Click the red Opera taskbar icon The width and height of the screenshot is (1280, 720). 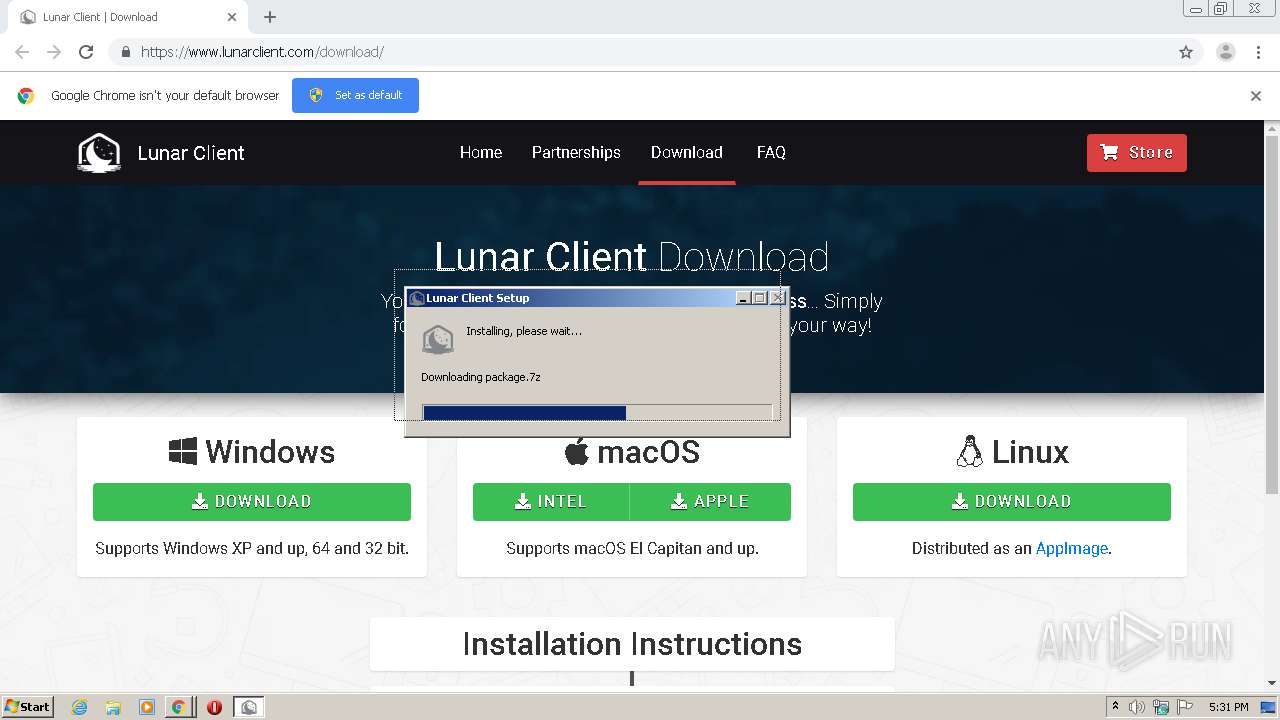tap(214, 707)
